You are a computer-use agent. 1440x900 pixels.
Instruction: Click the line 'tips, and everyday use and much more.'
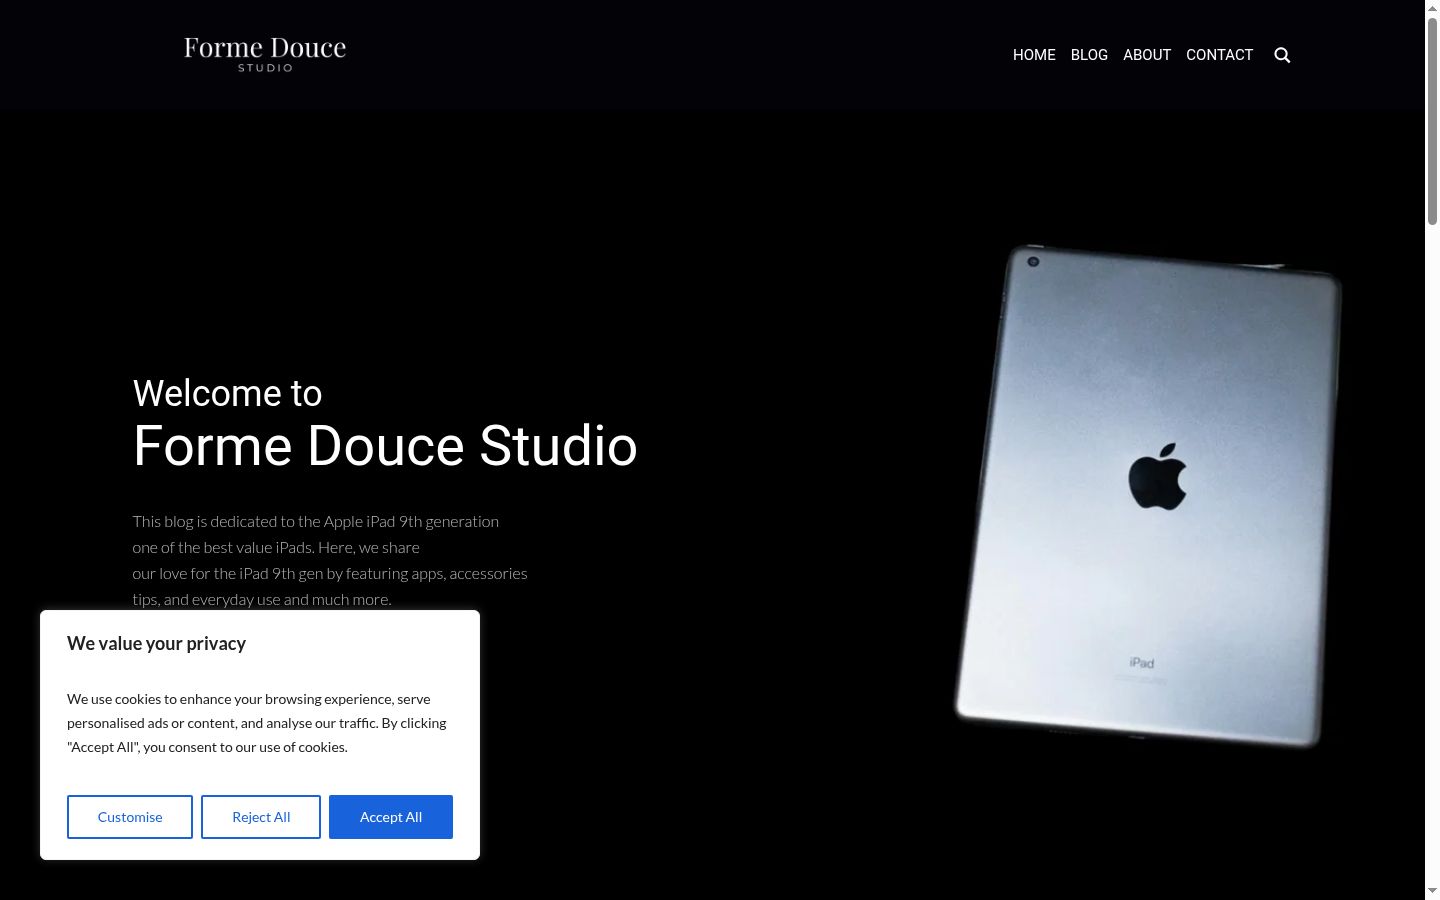(x=262, y=599)
